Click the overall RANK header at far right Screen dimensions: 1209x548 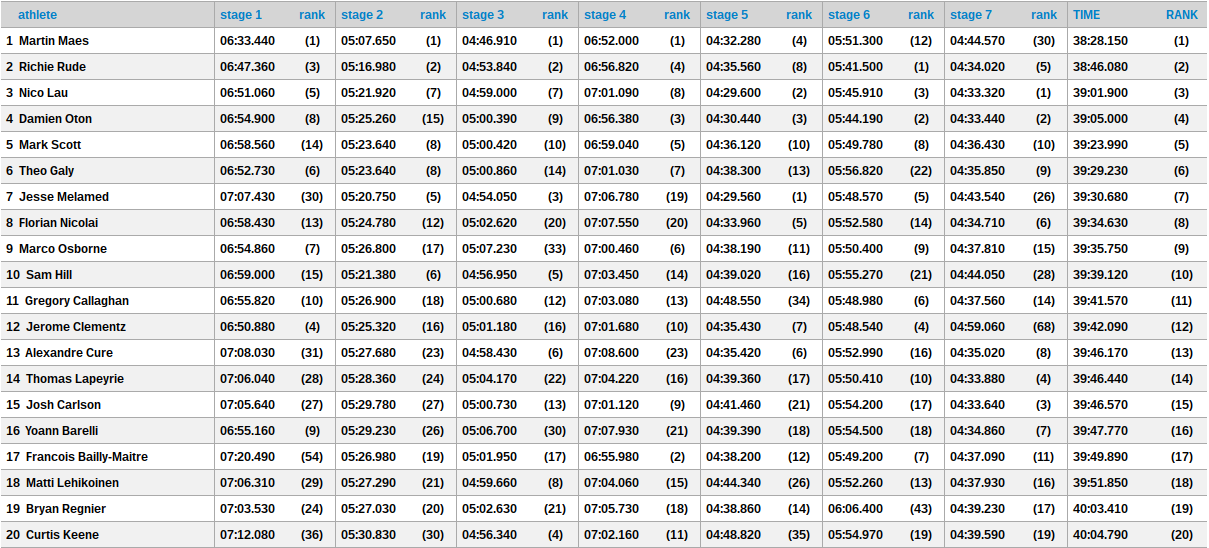coord(1181,15)
